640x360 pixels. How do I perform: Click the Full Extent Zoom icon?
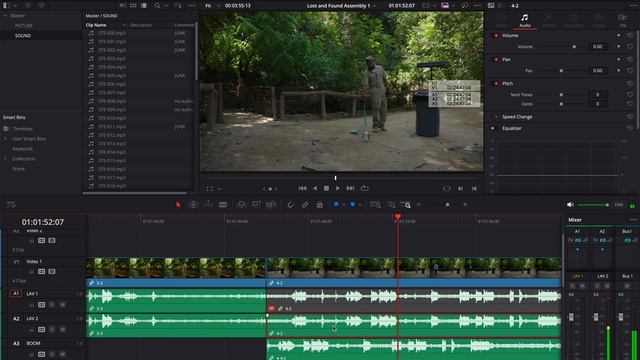pyautogui.click(x=375, y=204)
